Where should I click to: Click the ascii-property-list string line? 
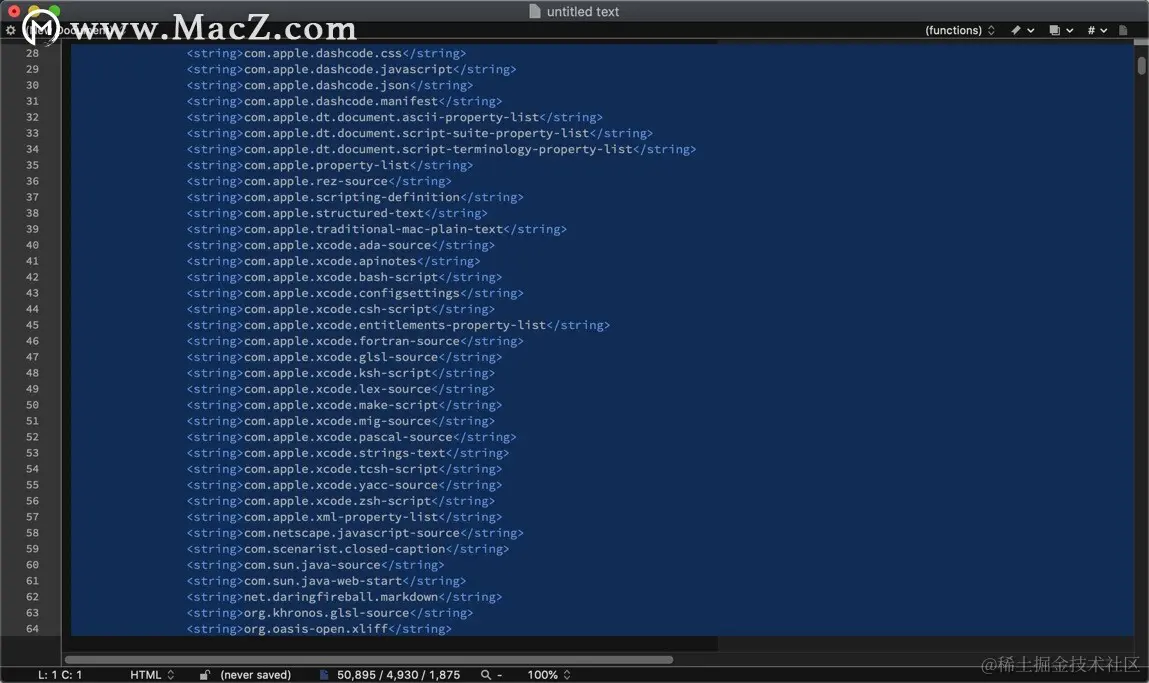394,117
